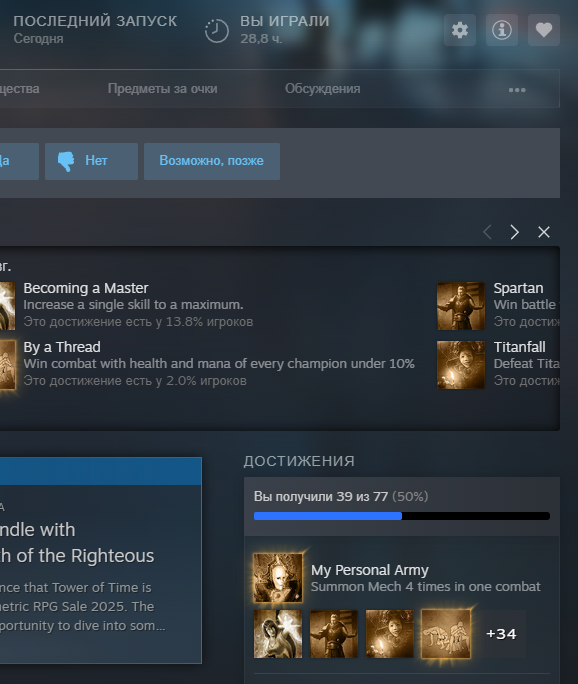This screenshot has height=684, width=578.
Task: Click the Нет thumbs-down button
Action: pyautogui.click(x=91, y=161)
